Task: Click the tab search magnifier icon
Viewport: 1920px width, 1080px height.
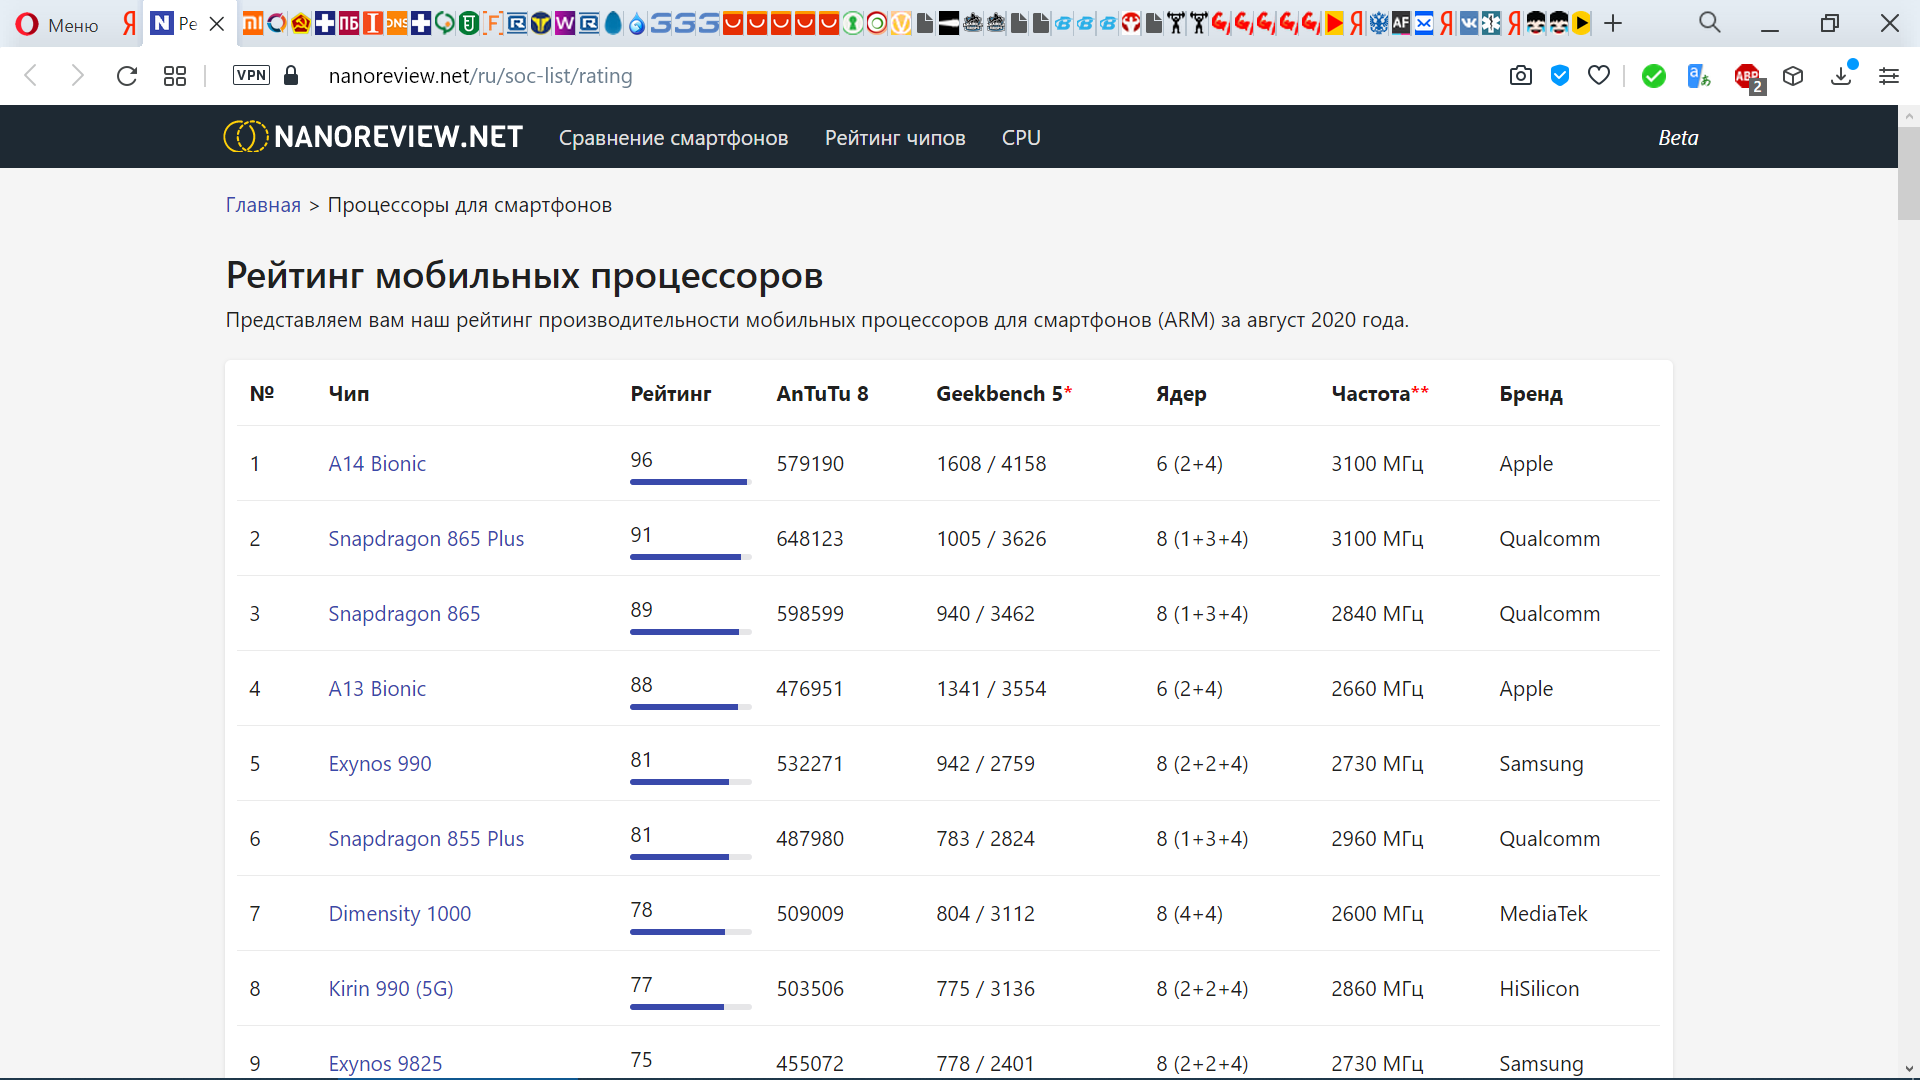Action: coord(1709,23)
